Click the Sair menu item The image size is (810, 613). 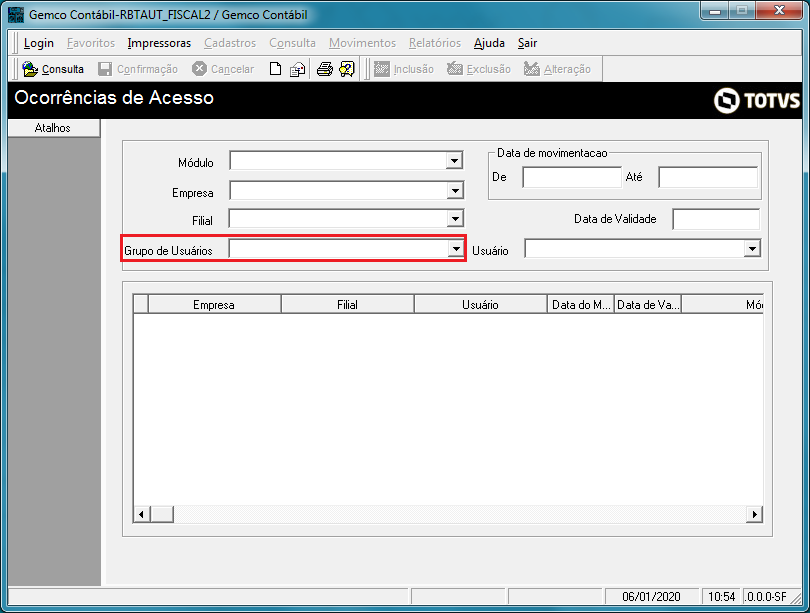[x=527, y=43]
